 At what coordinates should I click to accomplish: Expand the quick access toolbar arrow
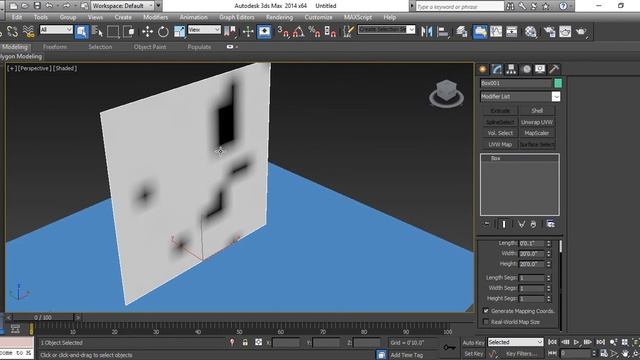click(x=158, y=6)
